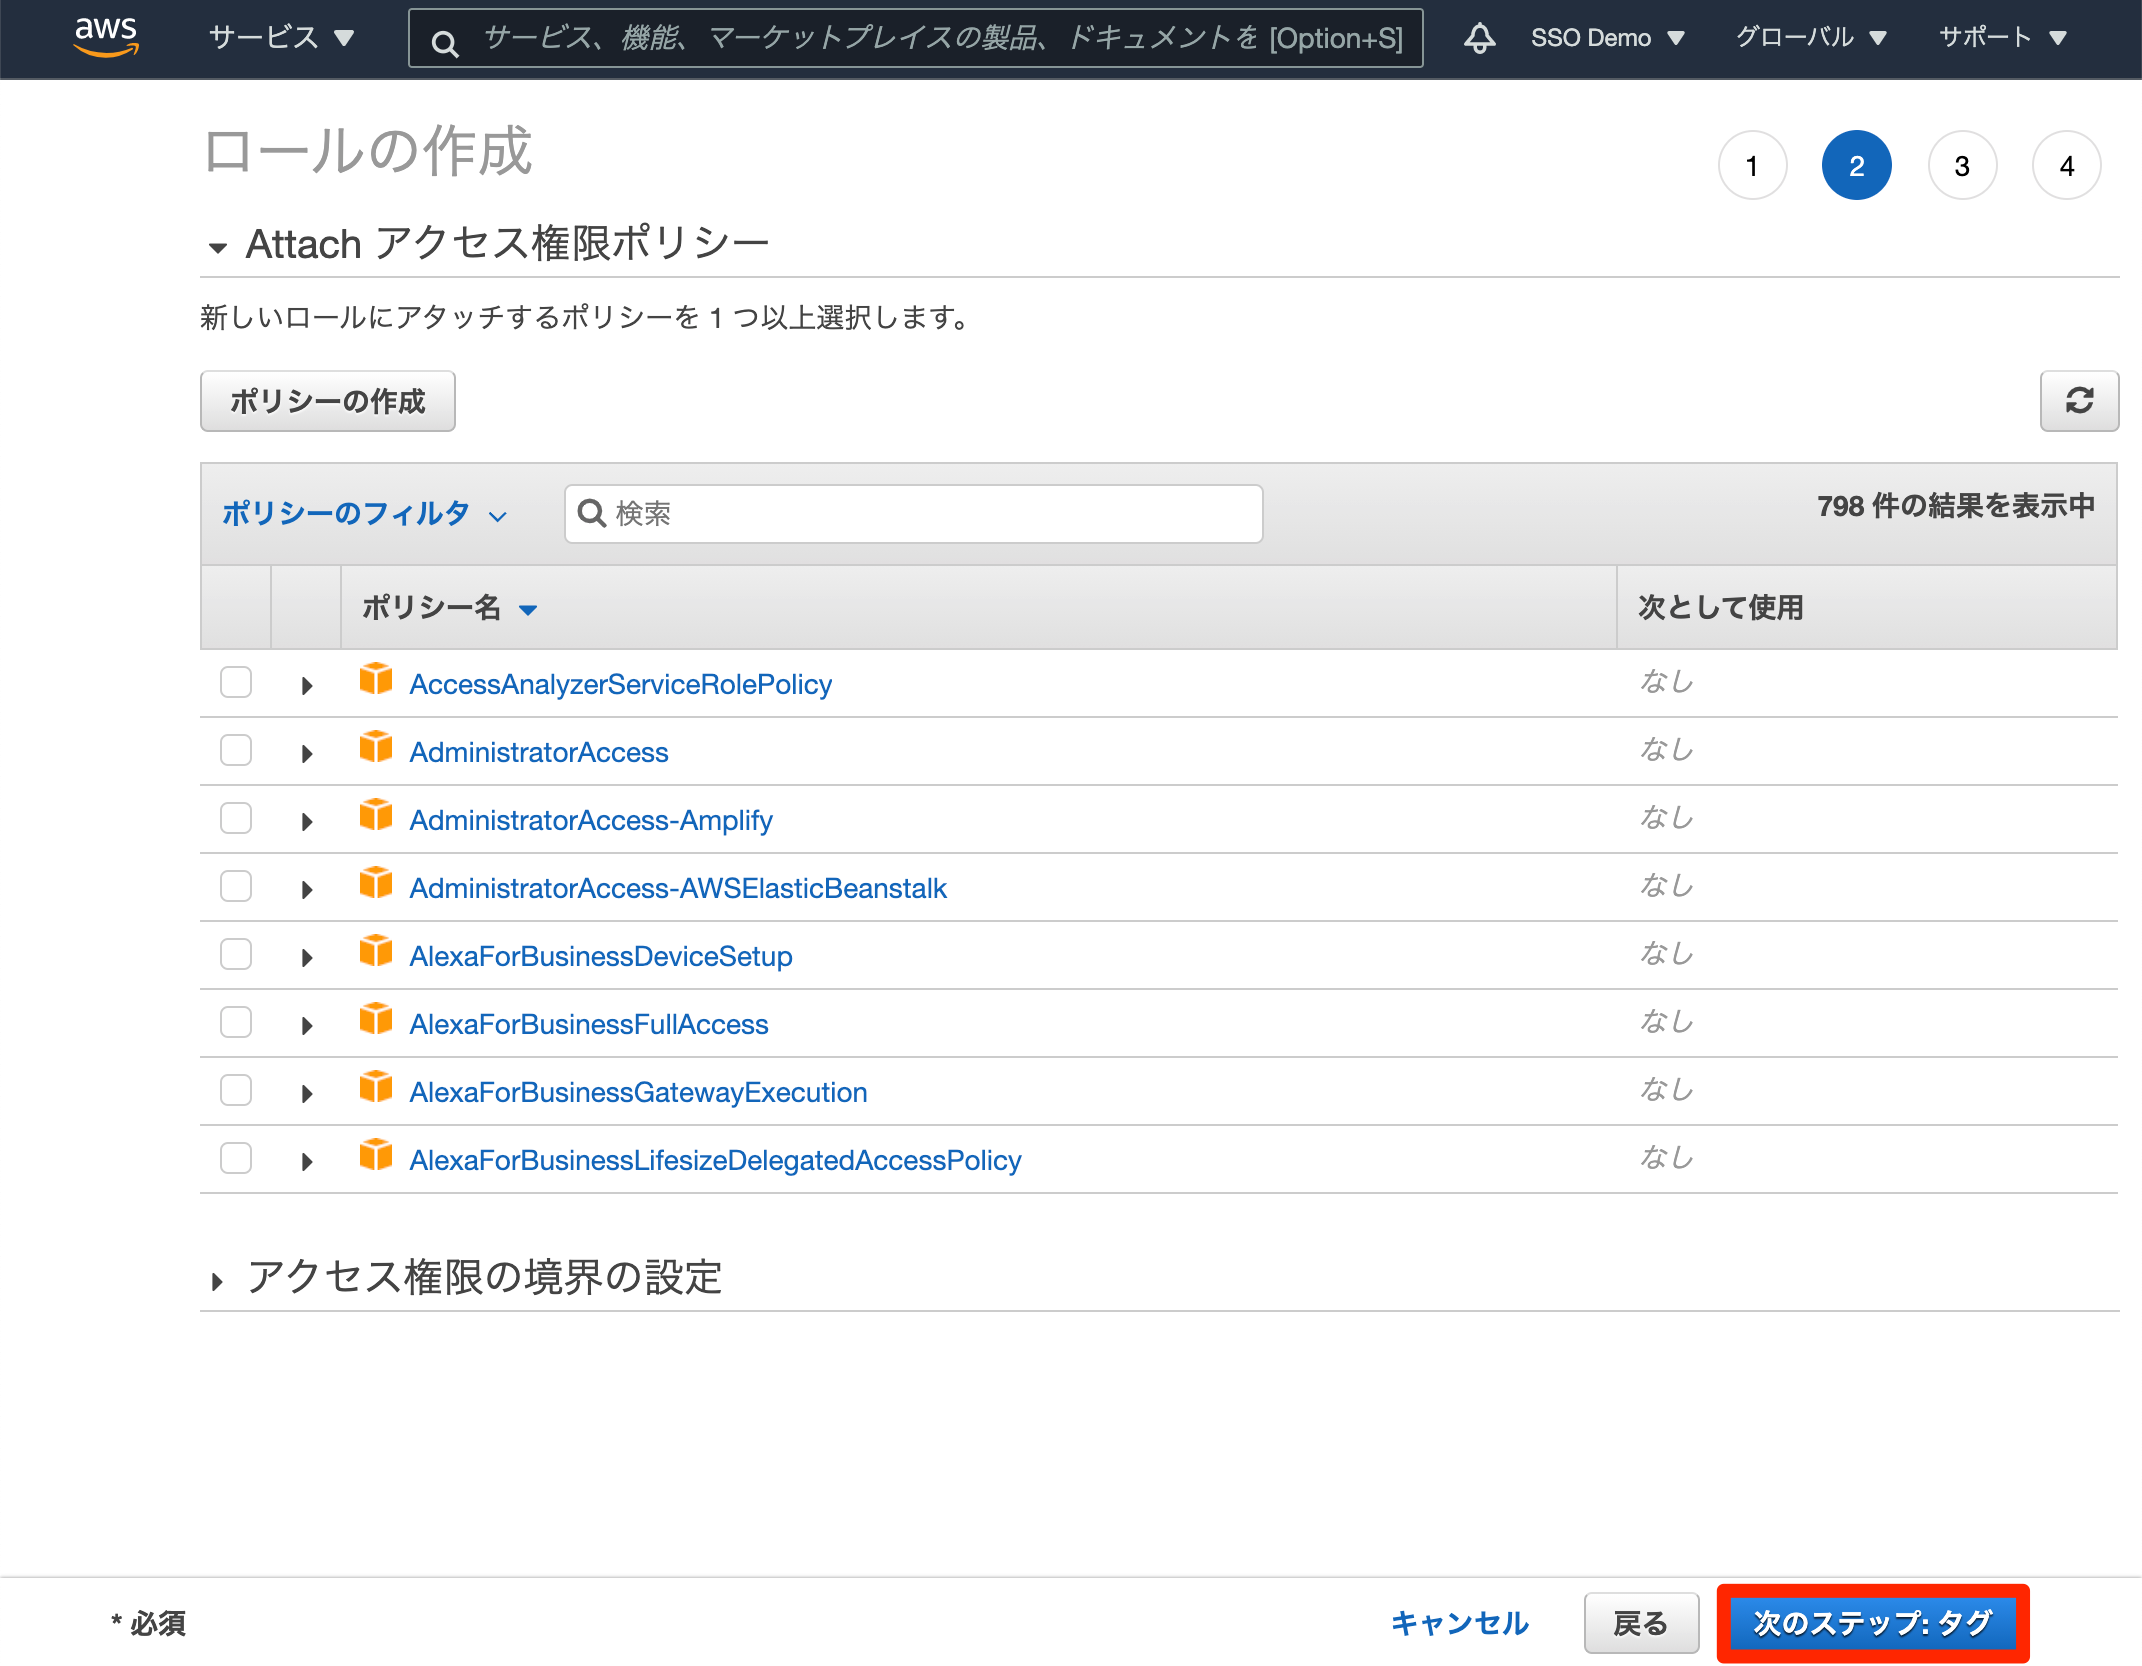
Task: Open the AdministratorAccess-Amplify policy link
Action: 591,820
